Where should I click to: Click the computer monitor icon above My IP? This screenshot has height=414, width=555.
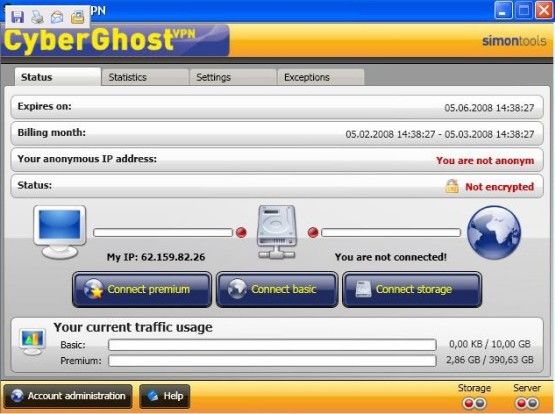click(x=59, y=232)
